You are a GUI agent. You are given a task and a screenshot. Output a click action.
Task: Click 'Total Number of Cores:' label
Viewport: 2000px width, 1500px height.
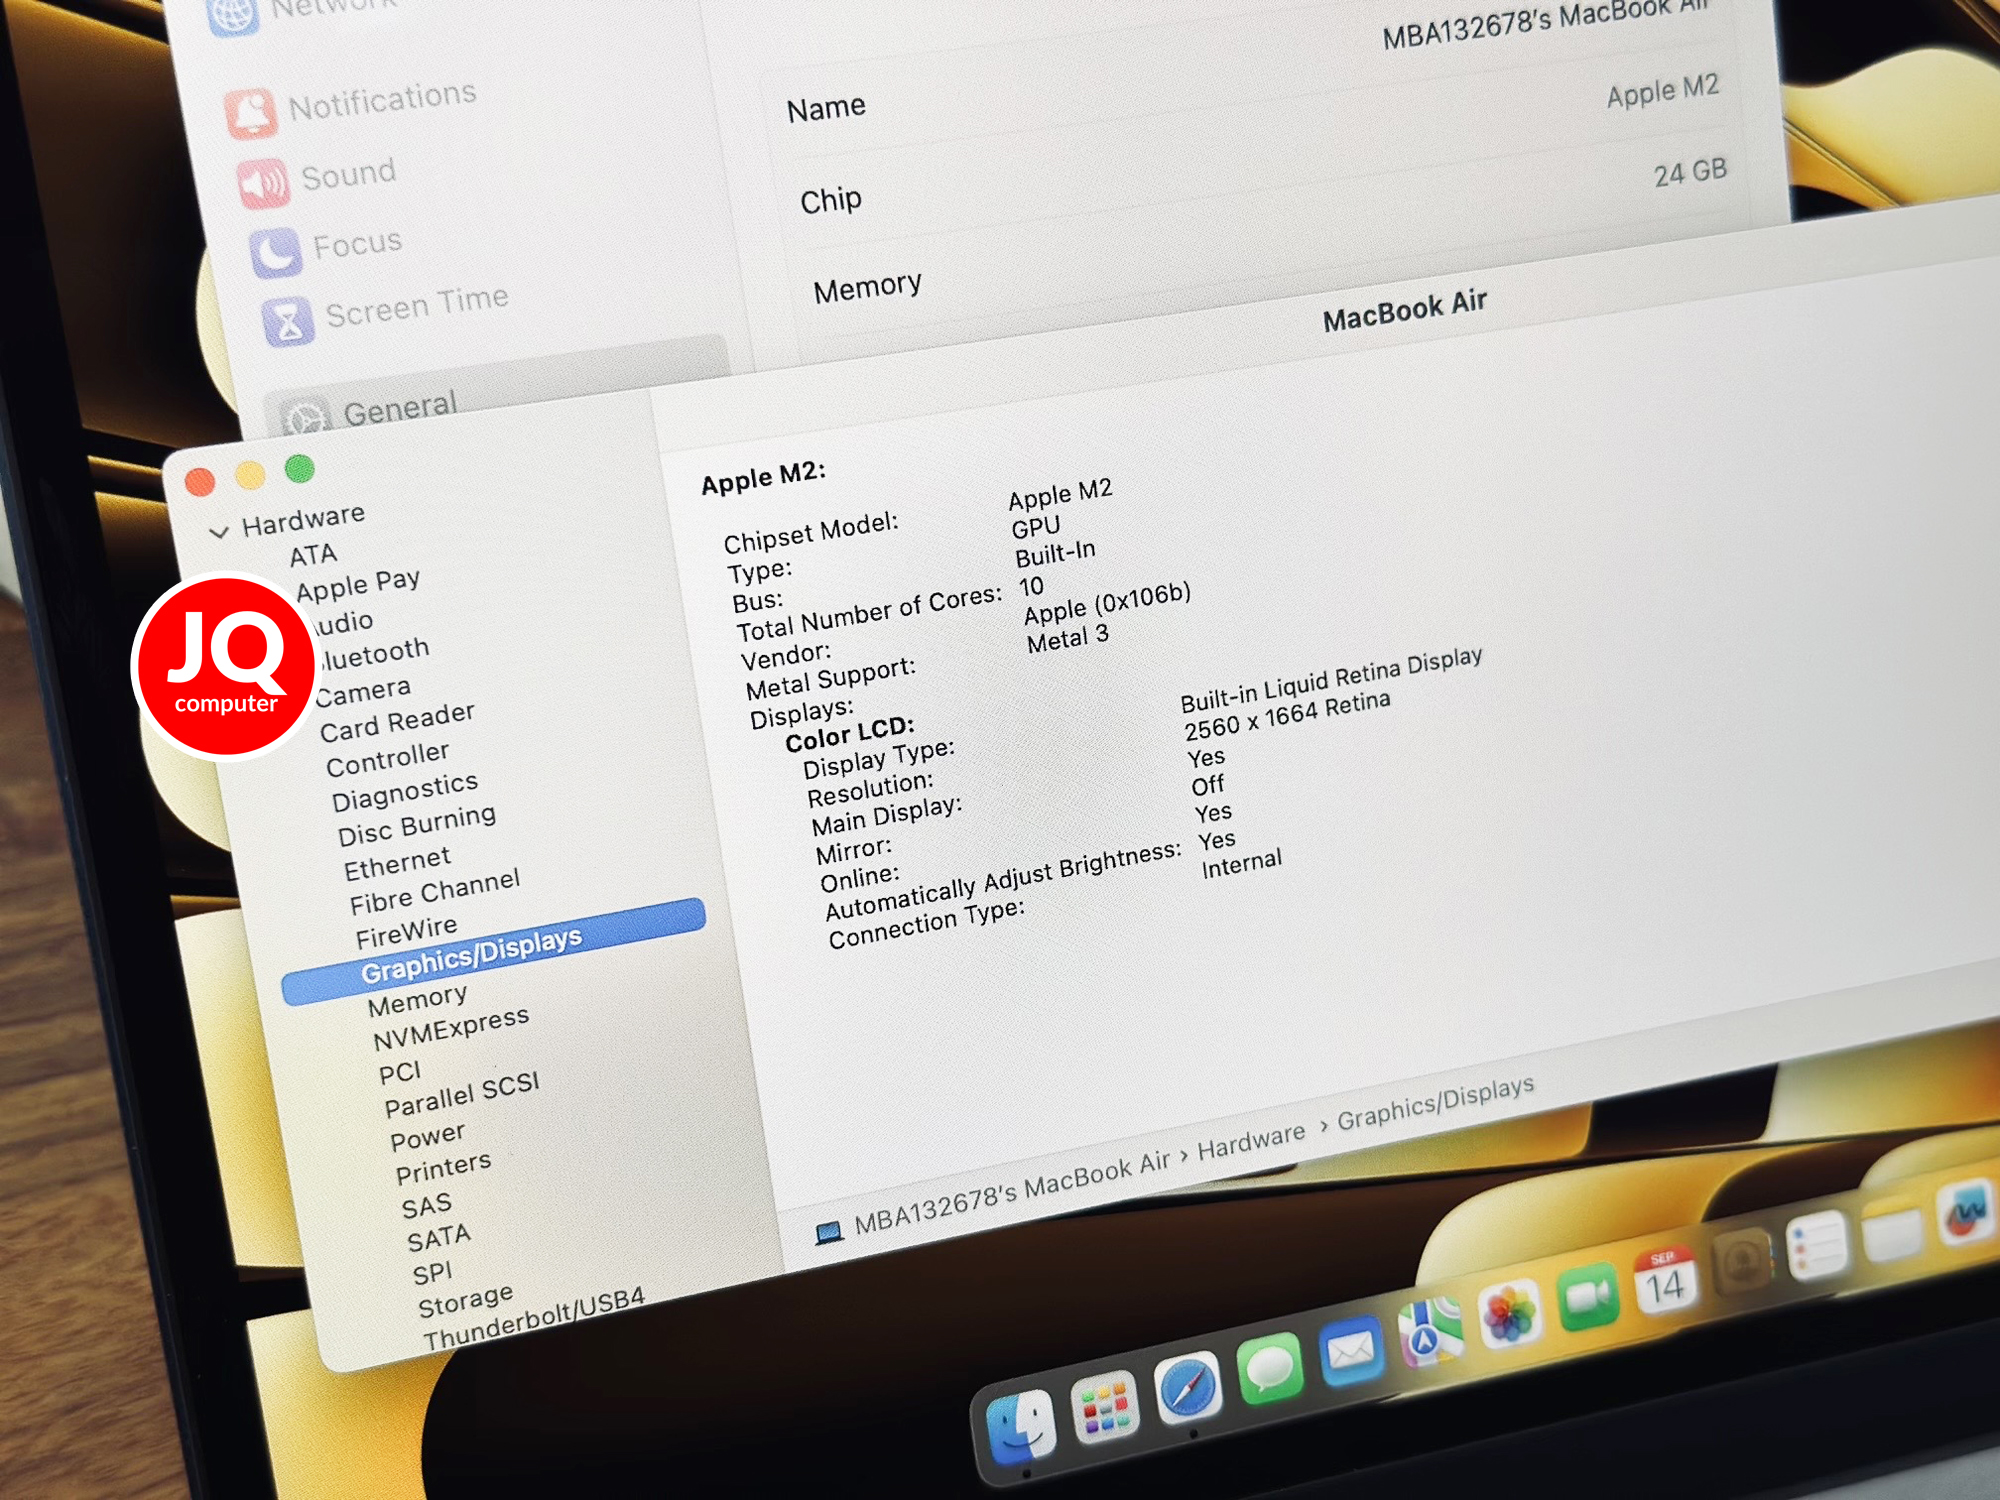[869, 613]
